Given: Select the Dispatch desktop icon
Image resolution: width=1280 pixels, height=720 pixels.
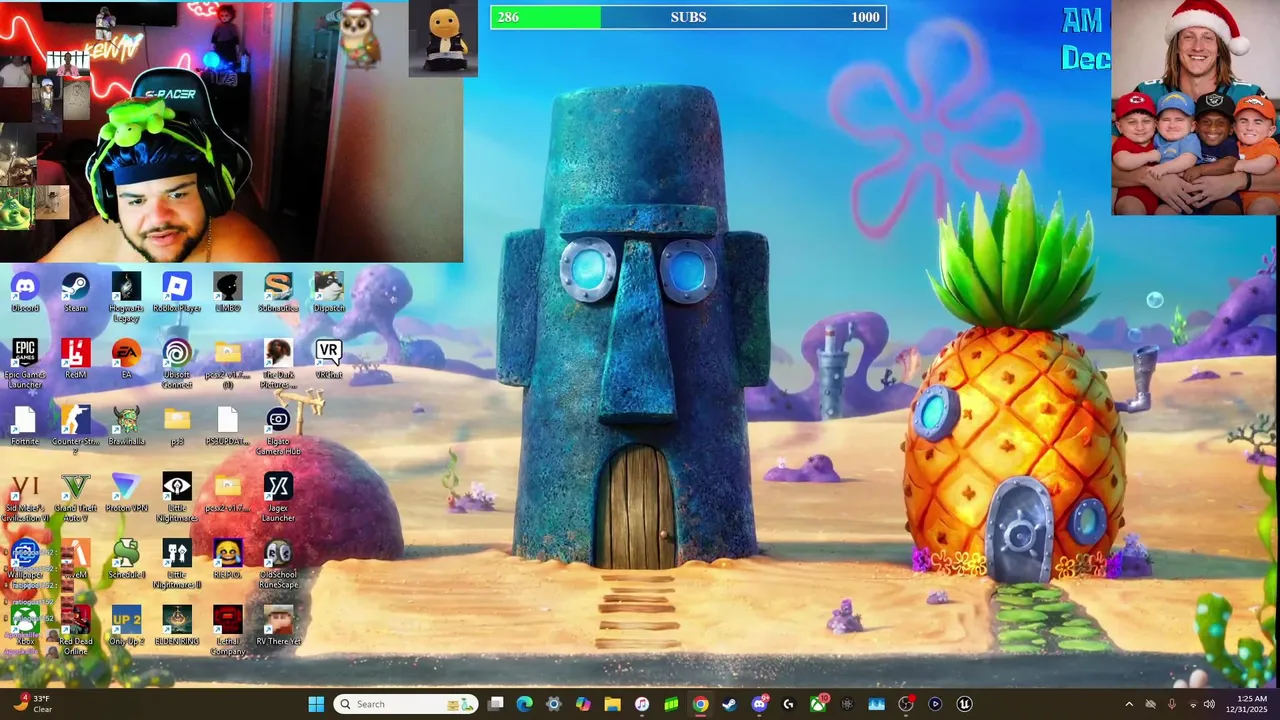Looking at the screenshot, I should pyautogui.click(x=328, y=292).
